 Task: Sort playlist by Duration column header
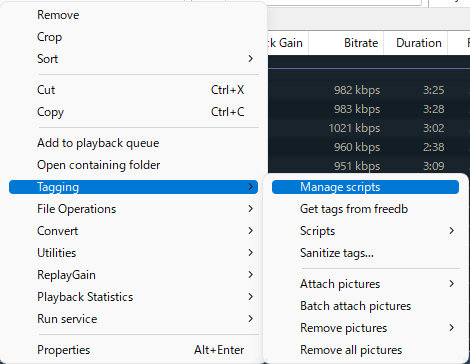pyautogui.click(x=415, y=43)
